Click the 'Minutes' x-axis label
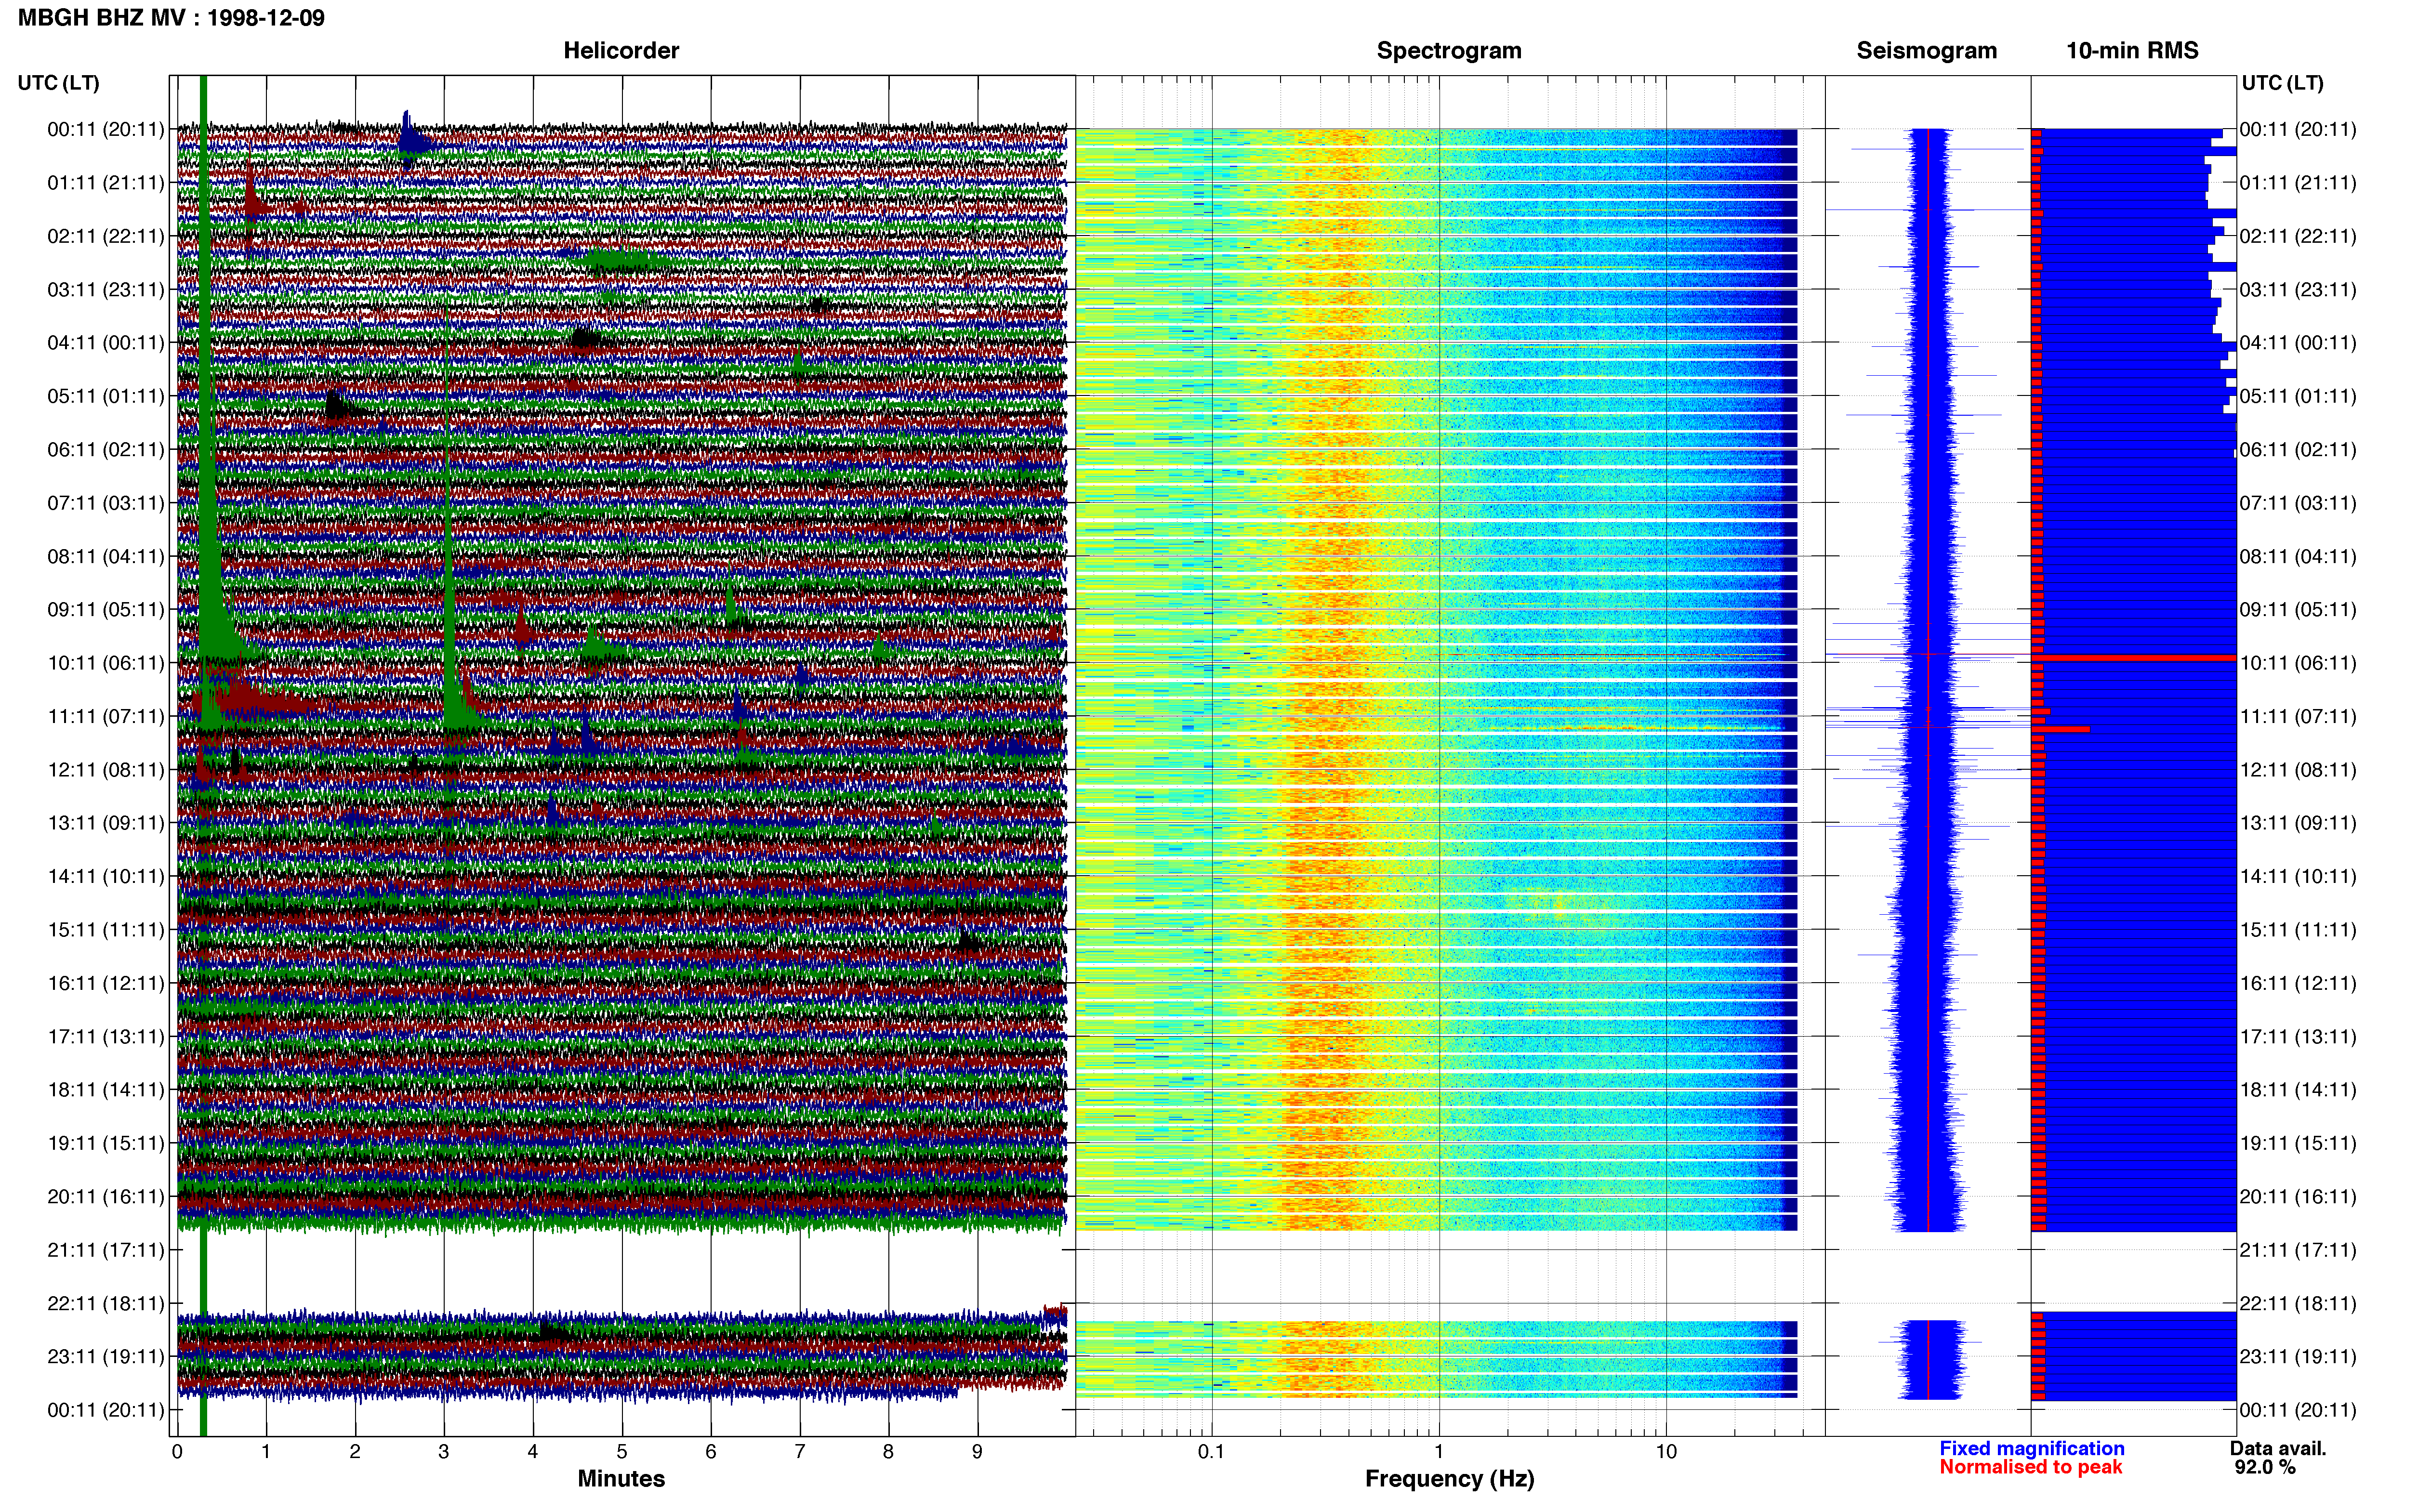 (621, 1478)
